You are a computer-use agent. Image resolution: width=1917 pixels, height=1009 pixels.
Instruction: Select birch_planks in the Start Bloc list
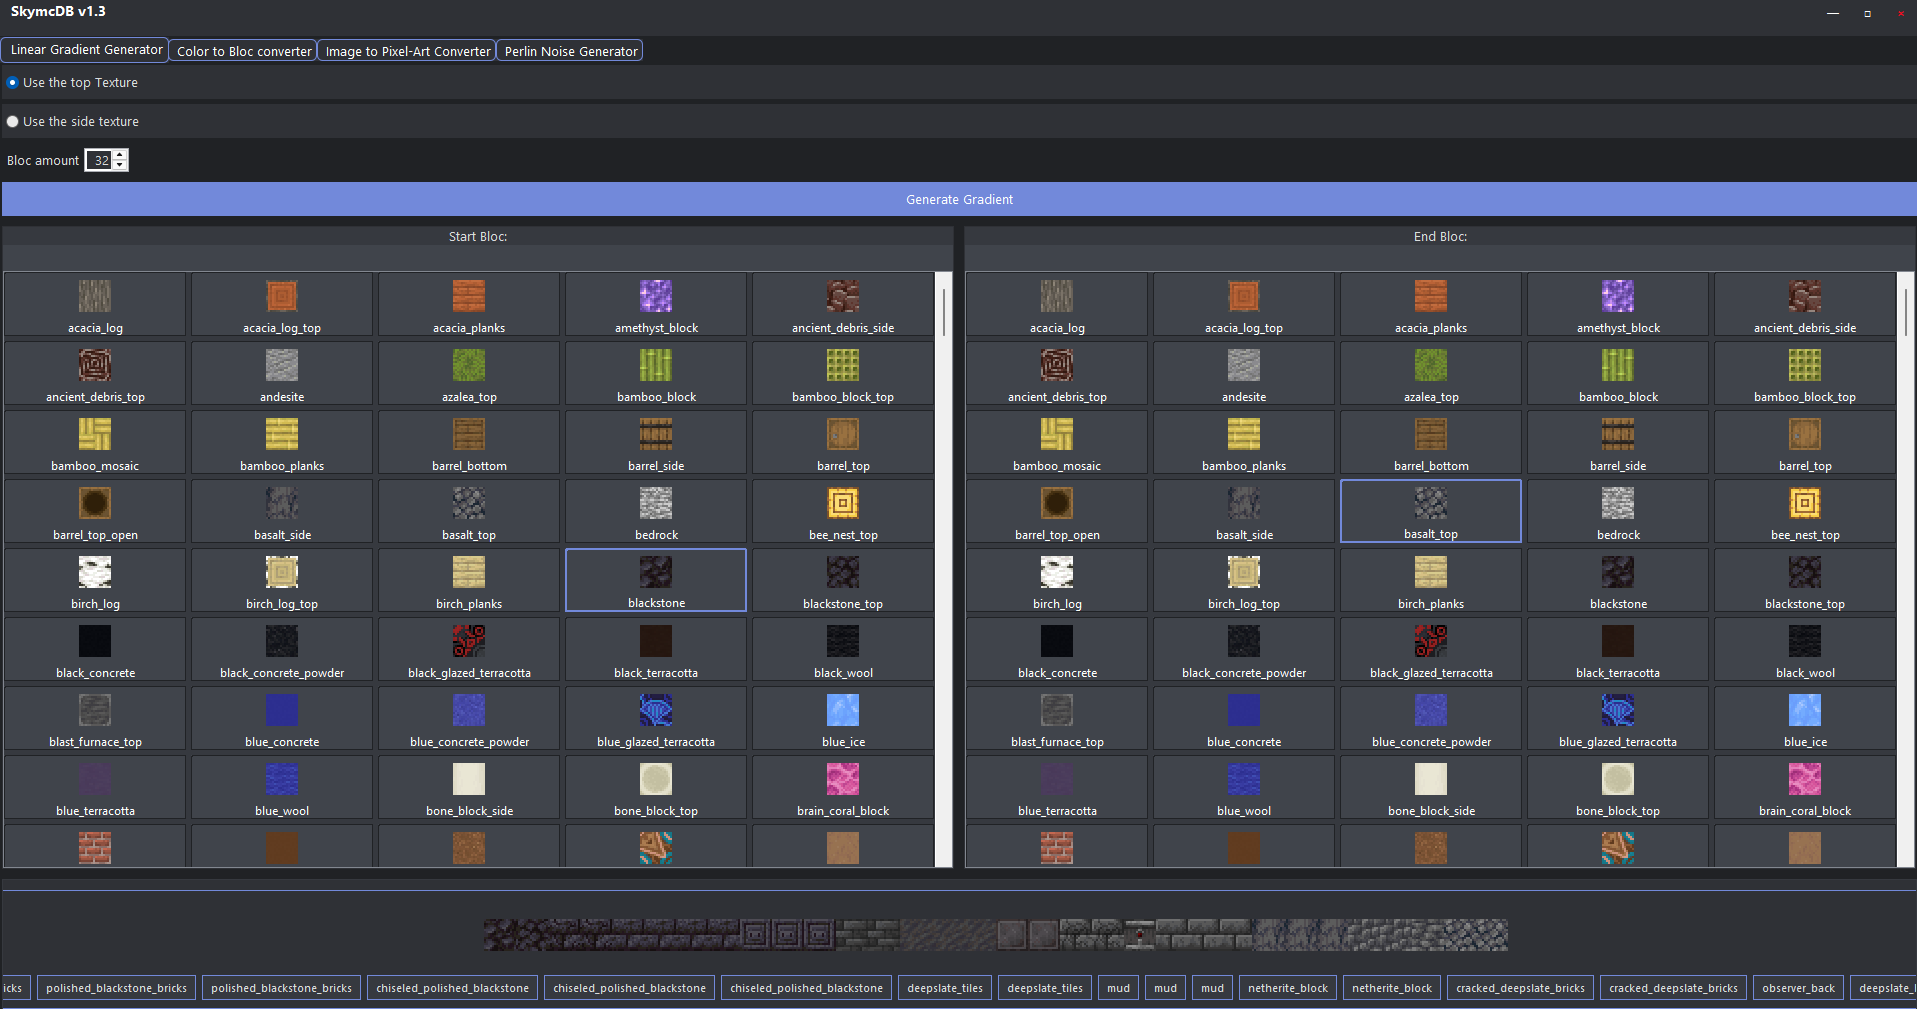(468, 580)
